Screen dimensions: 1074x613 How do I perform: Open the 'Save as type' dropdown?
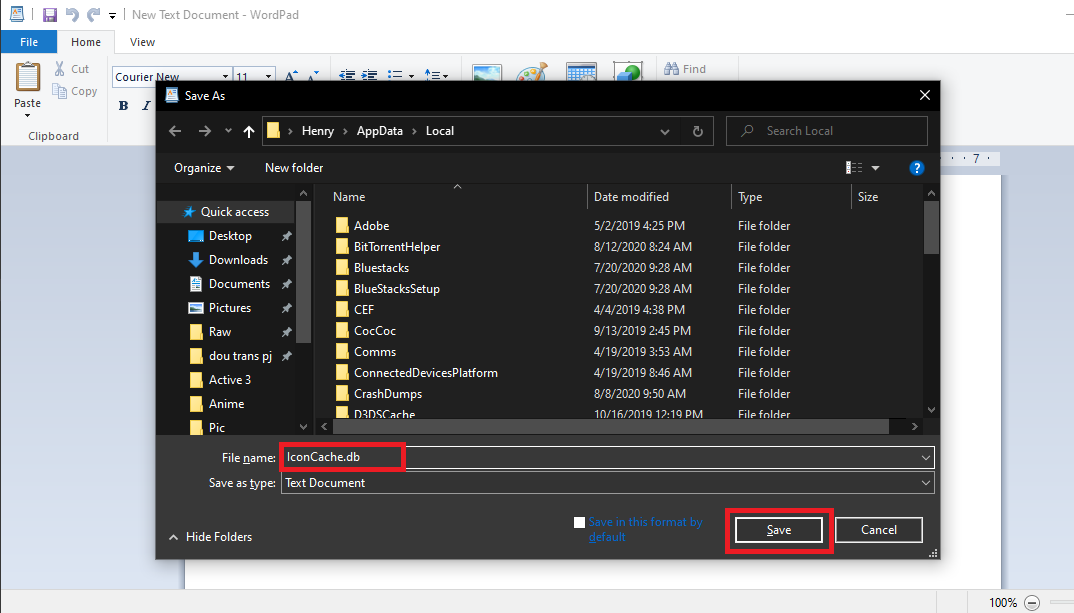(921, 483)
